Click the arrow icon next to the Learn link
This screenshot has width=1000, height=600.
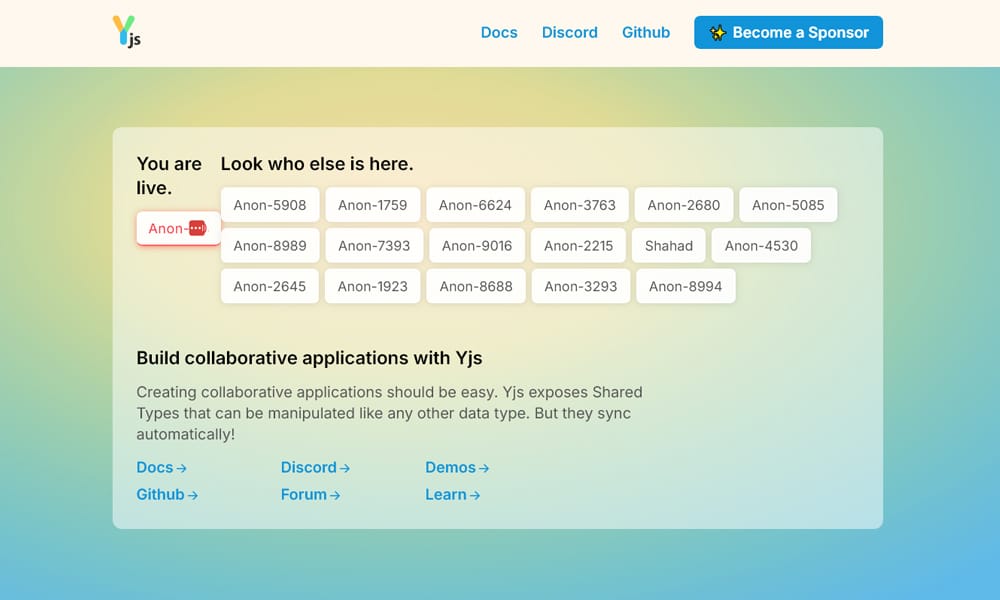(x=474, y=494)
